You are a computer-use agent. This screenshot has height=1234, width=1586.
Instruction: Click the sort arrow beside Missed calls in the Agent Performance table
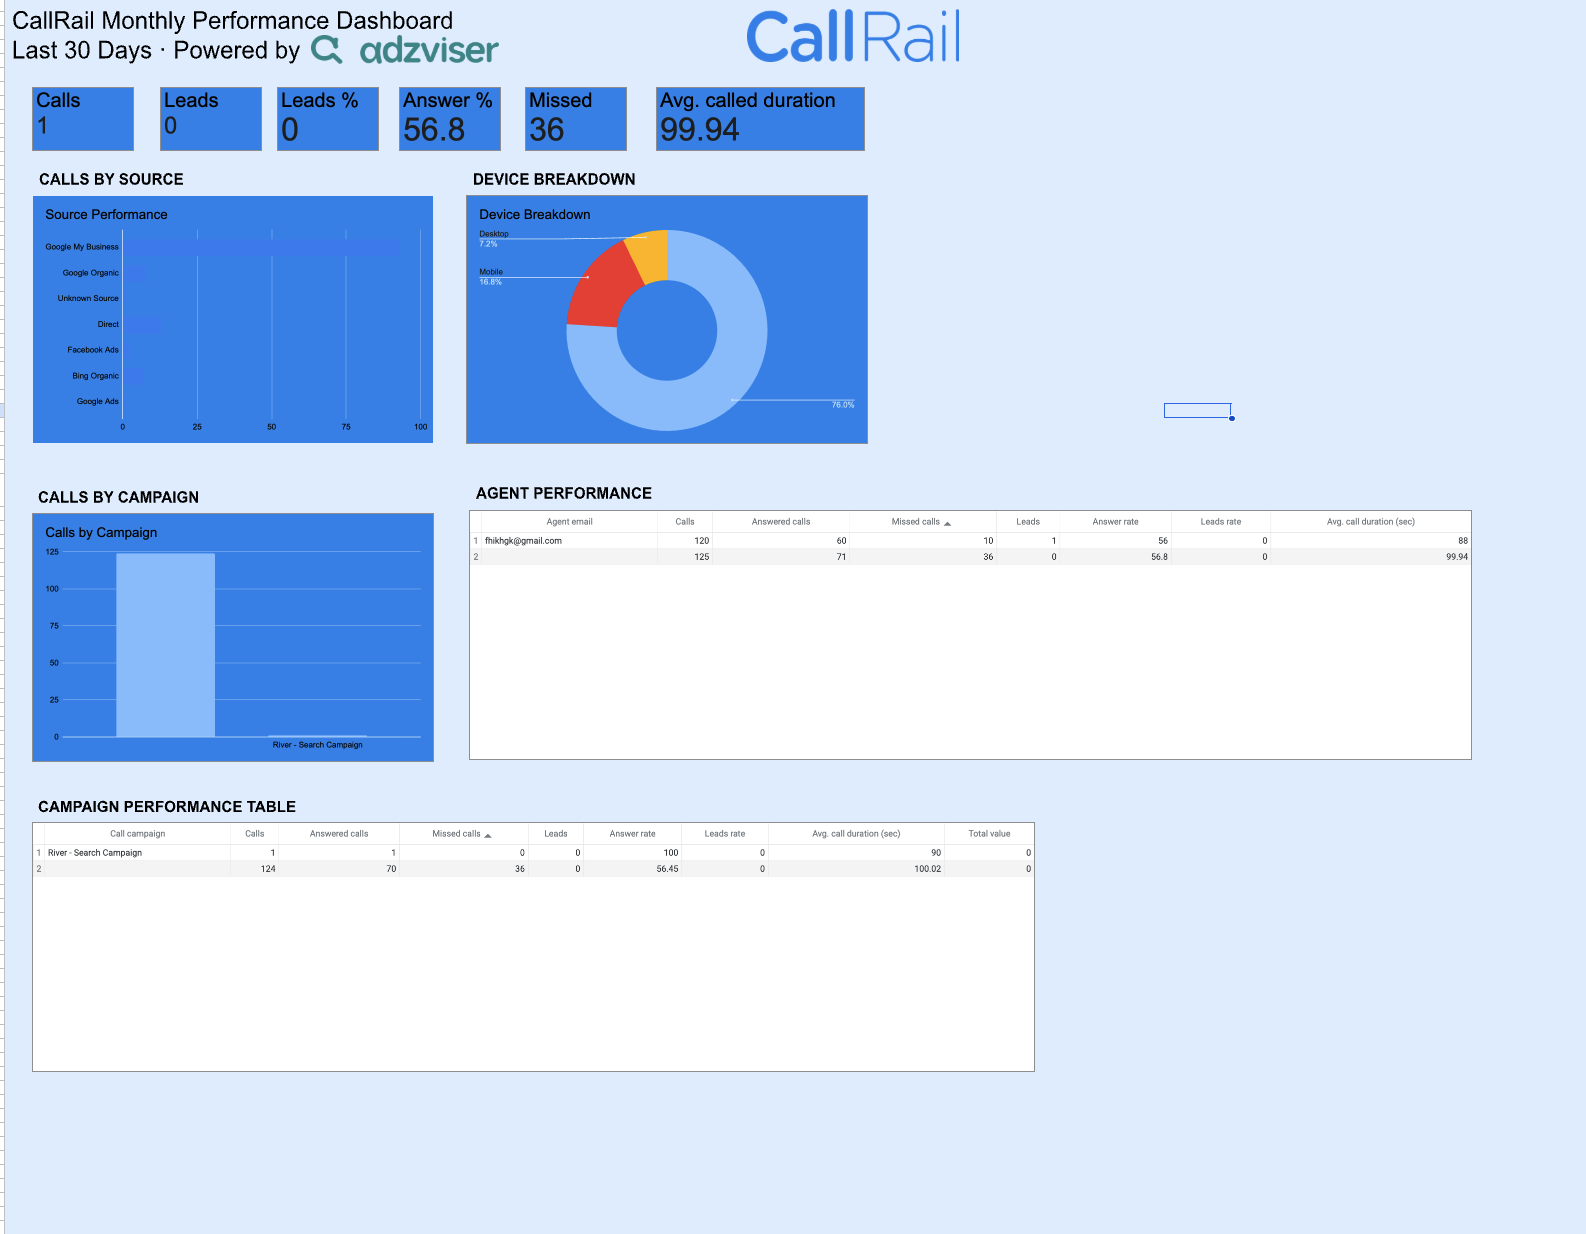point(947,523)
